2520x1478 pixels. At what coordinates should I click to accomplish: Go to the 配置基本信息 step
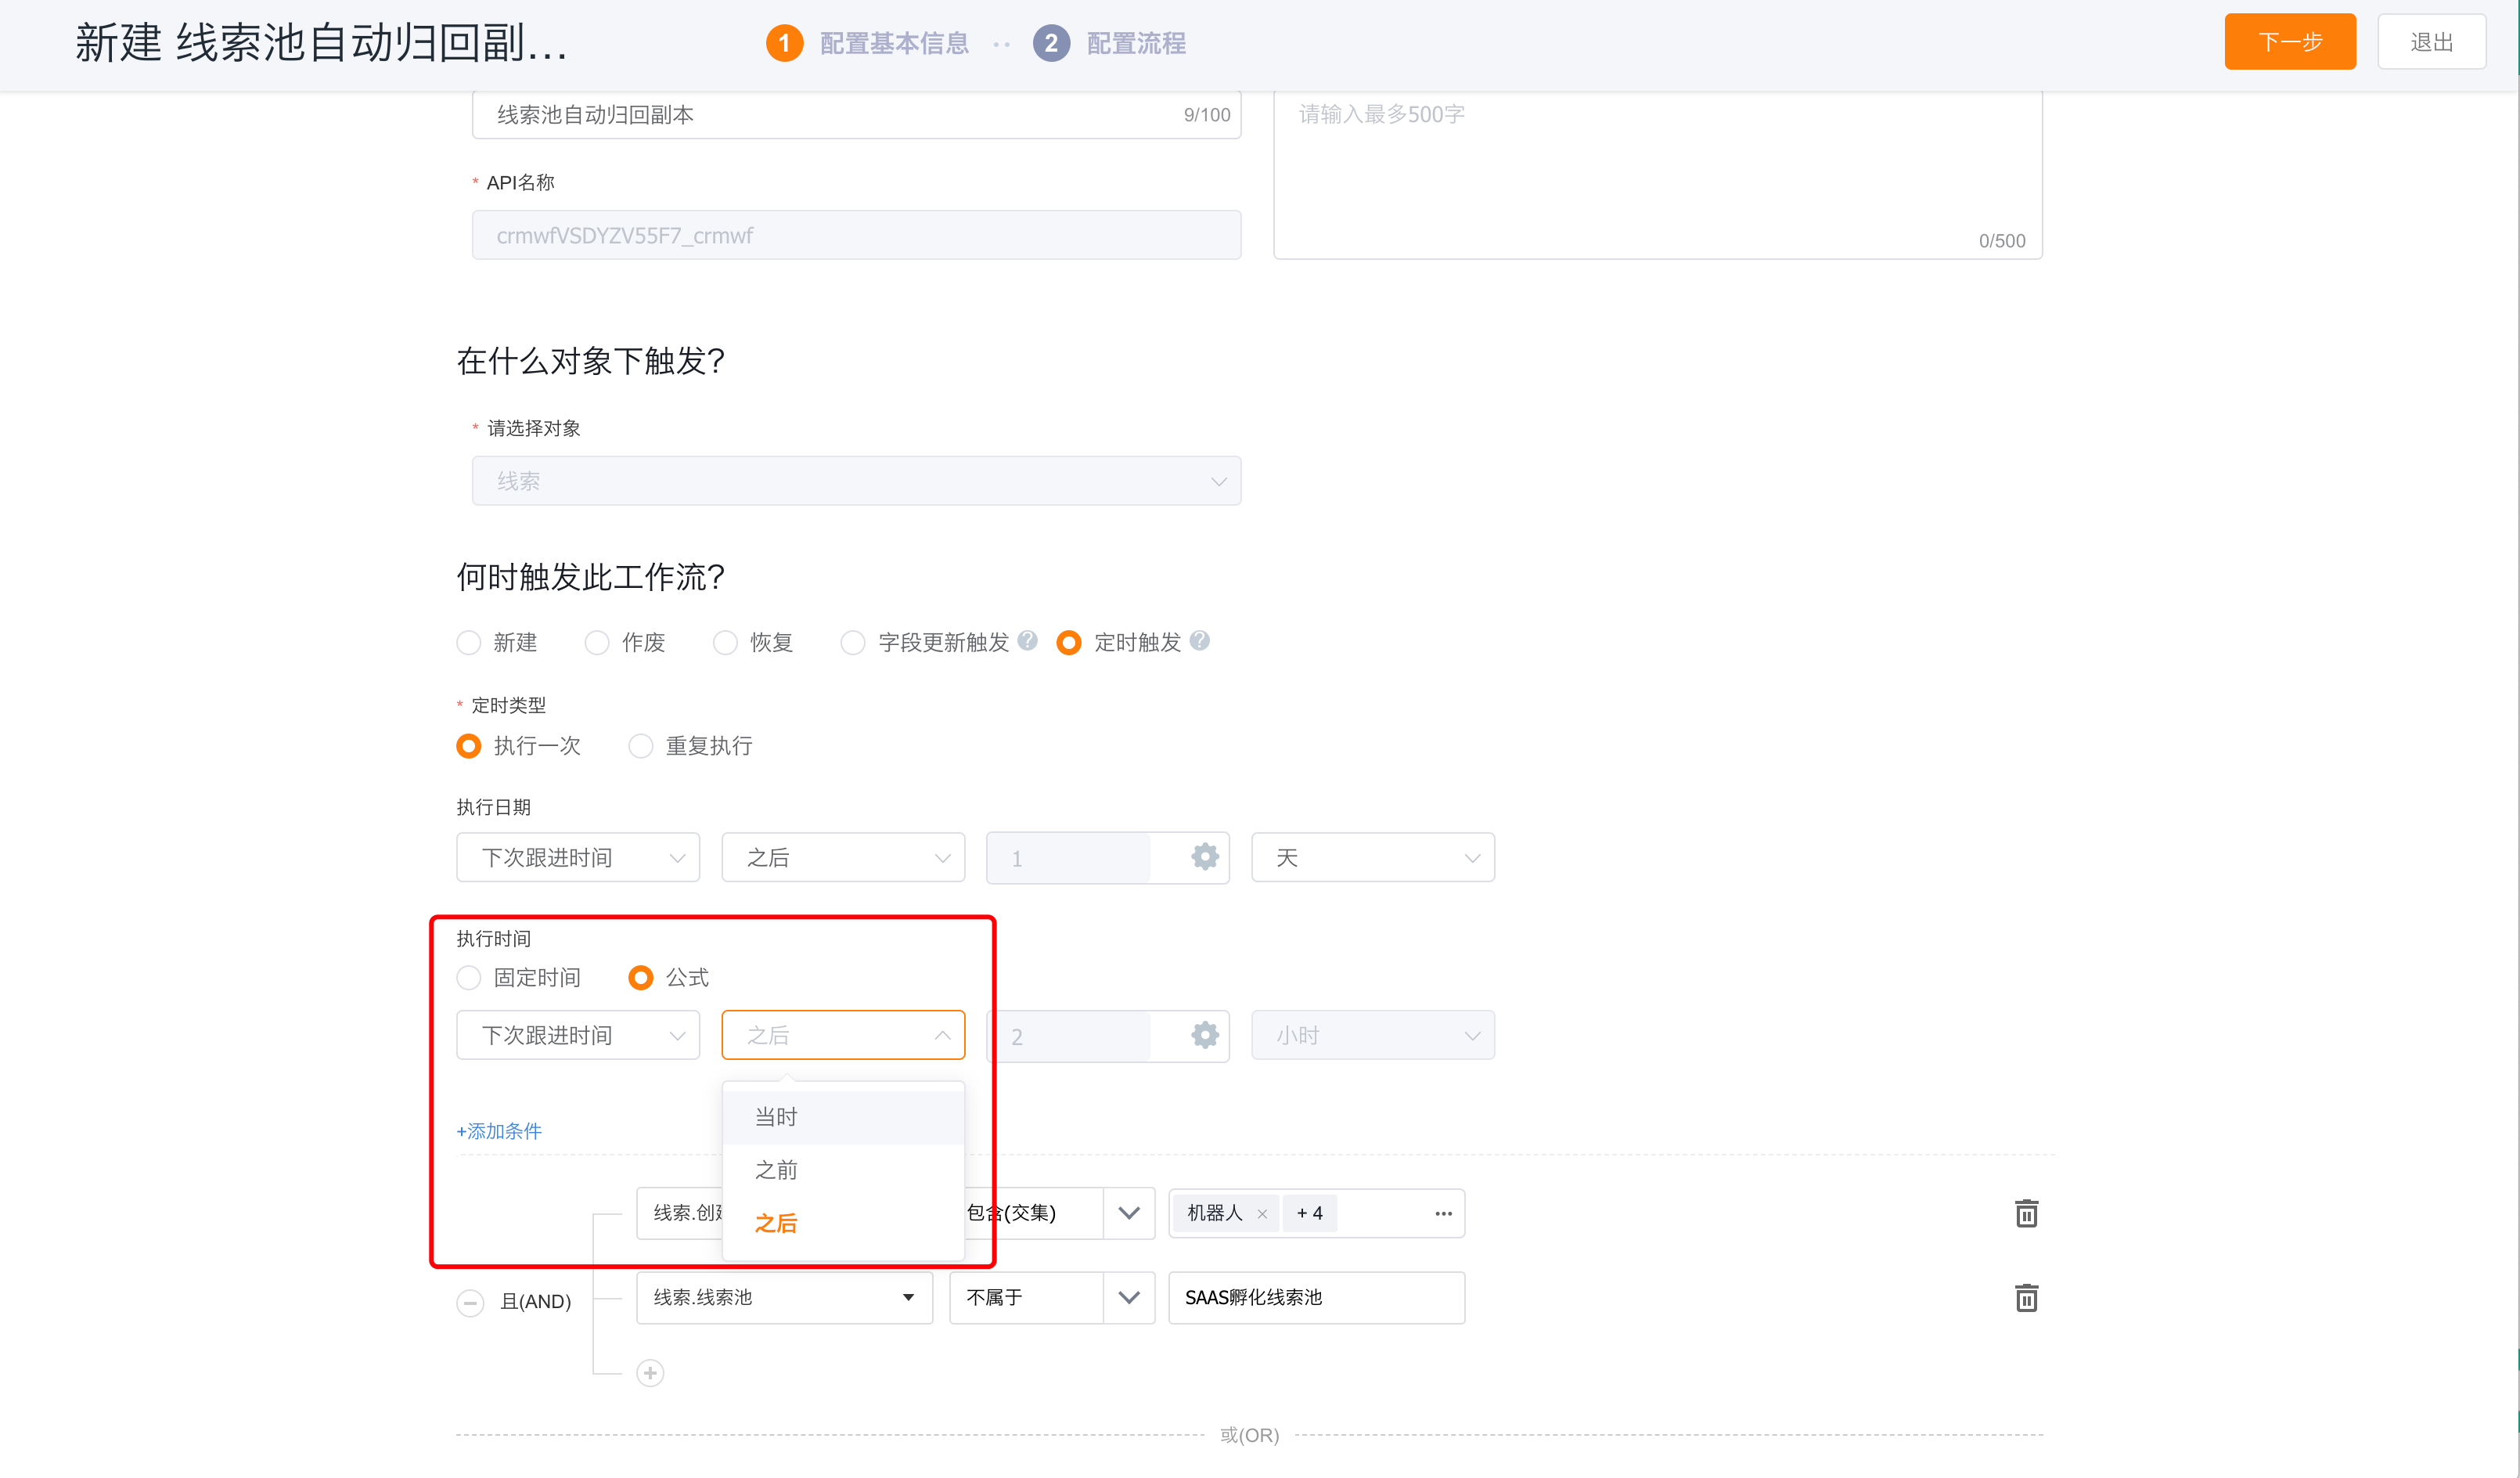(894, 43)
